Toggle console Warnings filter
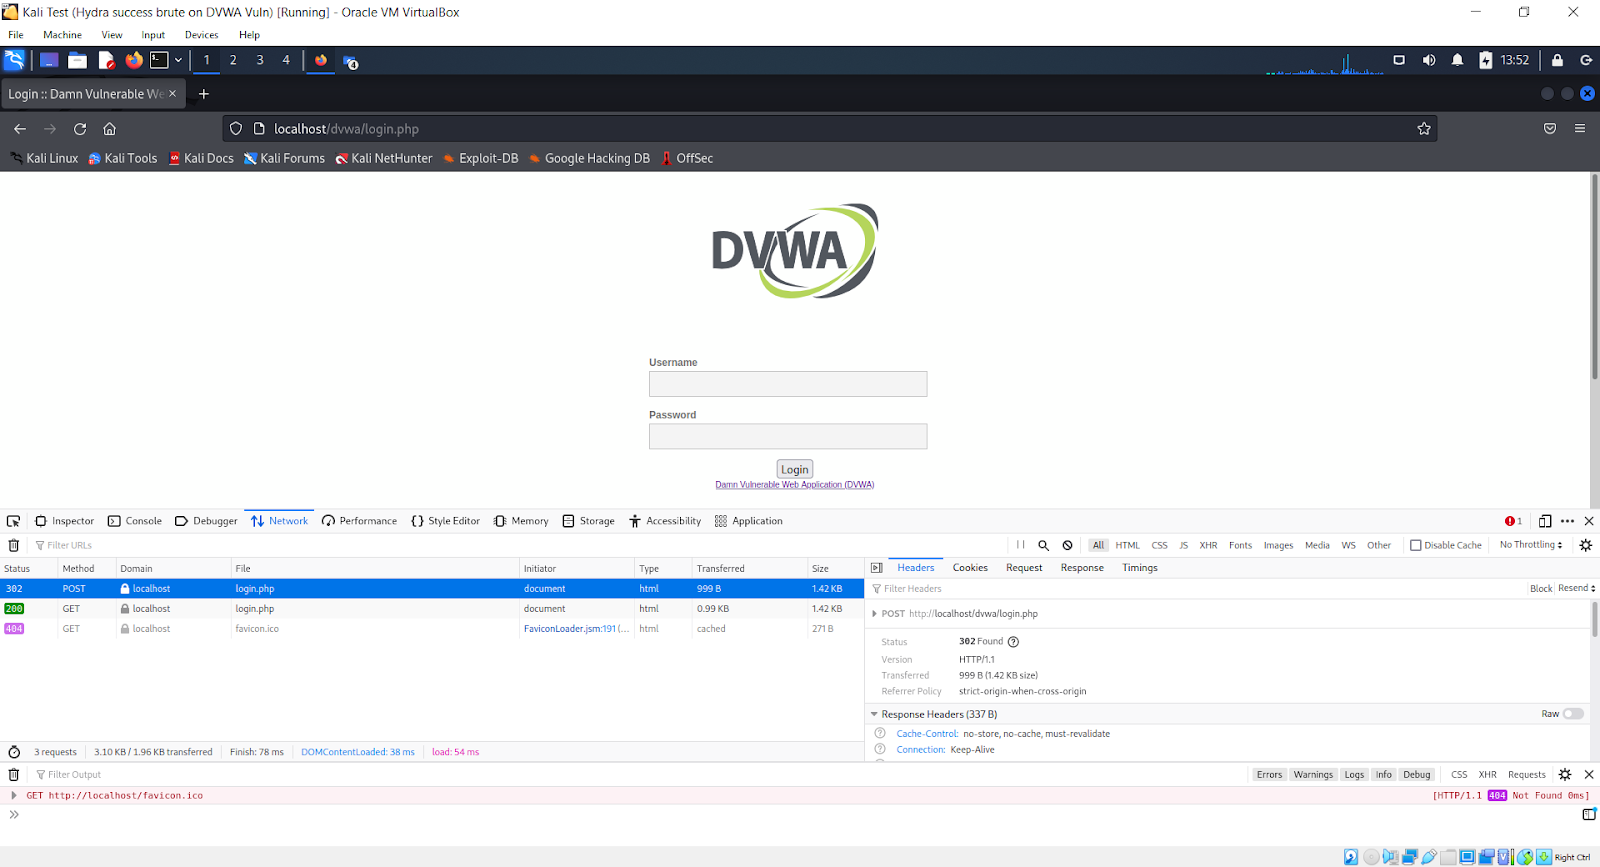The image size is (1600, 867). (x=1313, y=775)
